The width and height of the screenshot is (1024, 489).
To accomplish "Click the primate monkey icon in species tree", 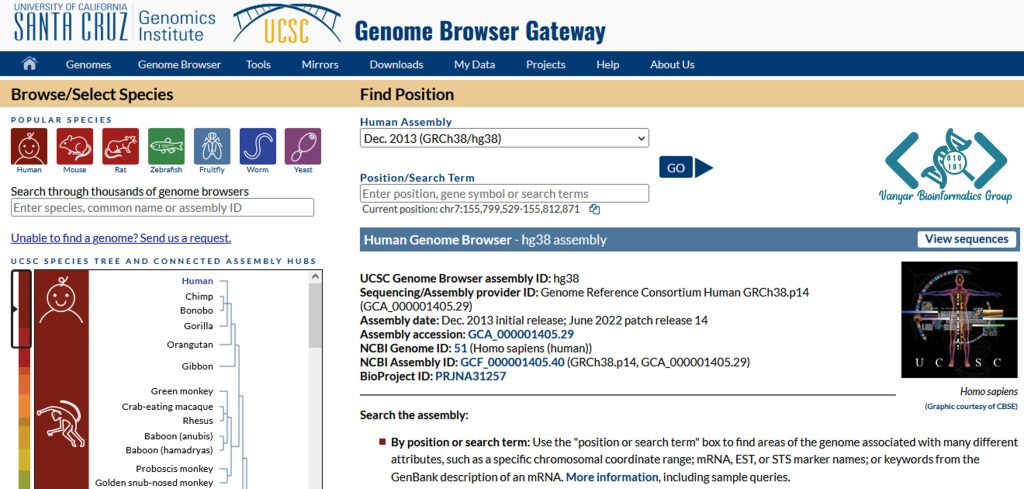I will pyautogui.click(x=61, y=423).
